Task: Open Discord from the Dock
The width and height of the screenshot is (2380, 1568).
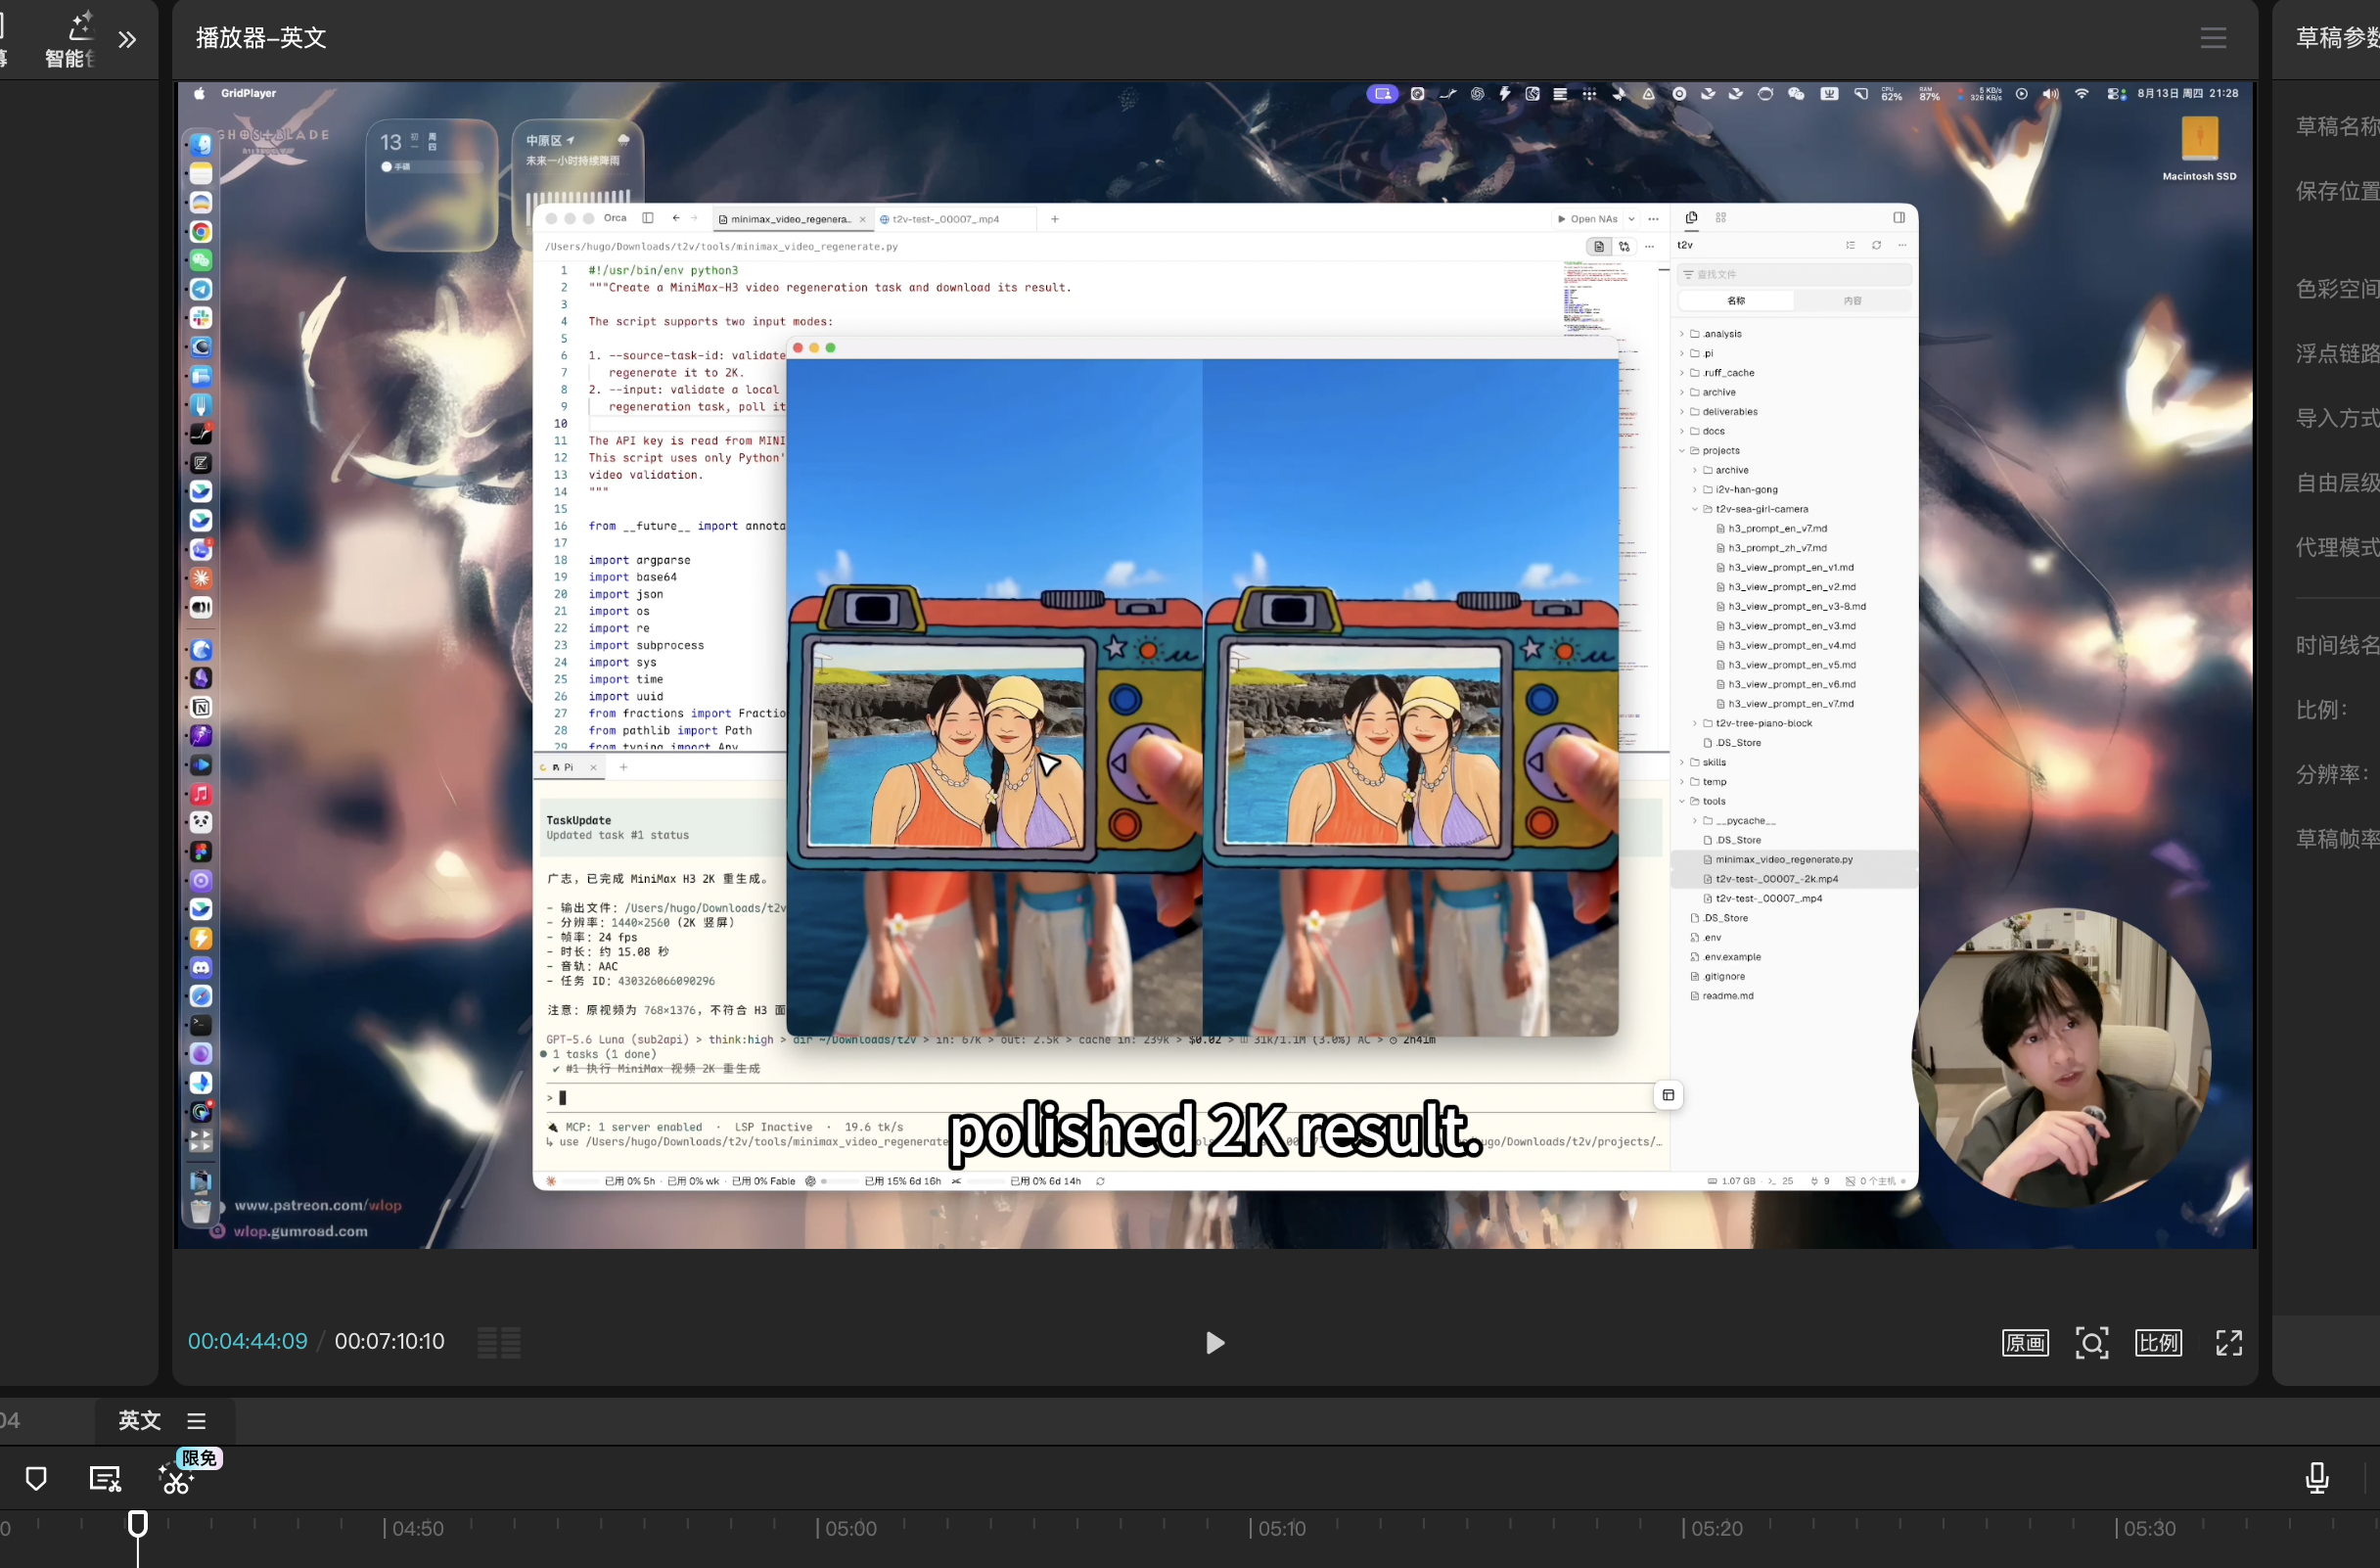Action: [x=201, y=968]
